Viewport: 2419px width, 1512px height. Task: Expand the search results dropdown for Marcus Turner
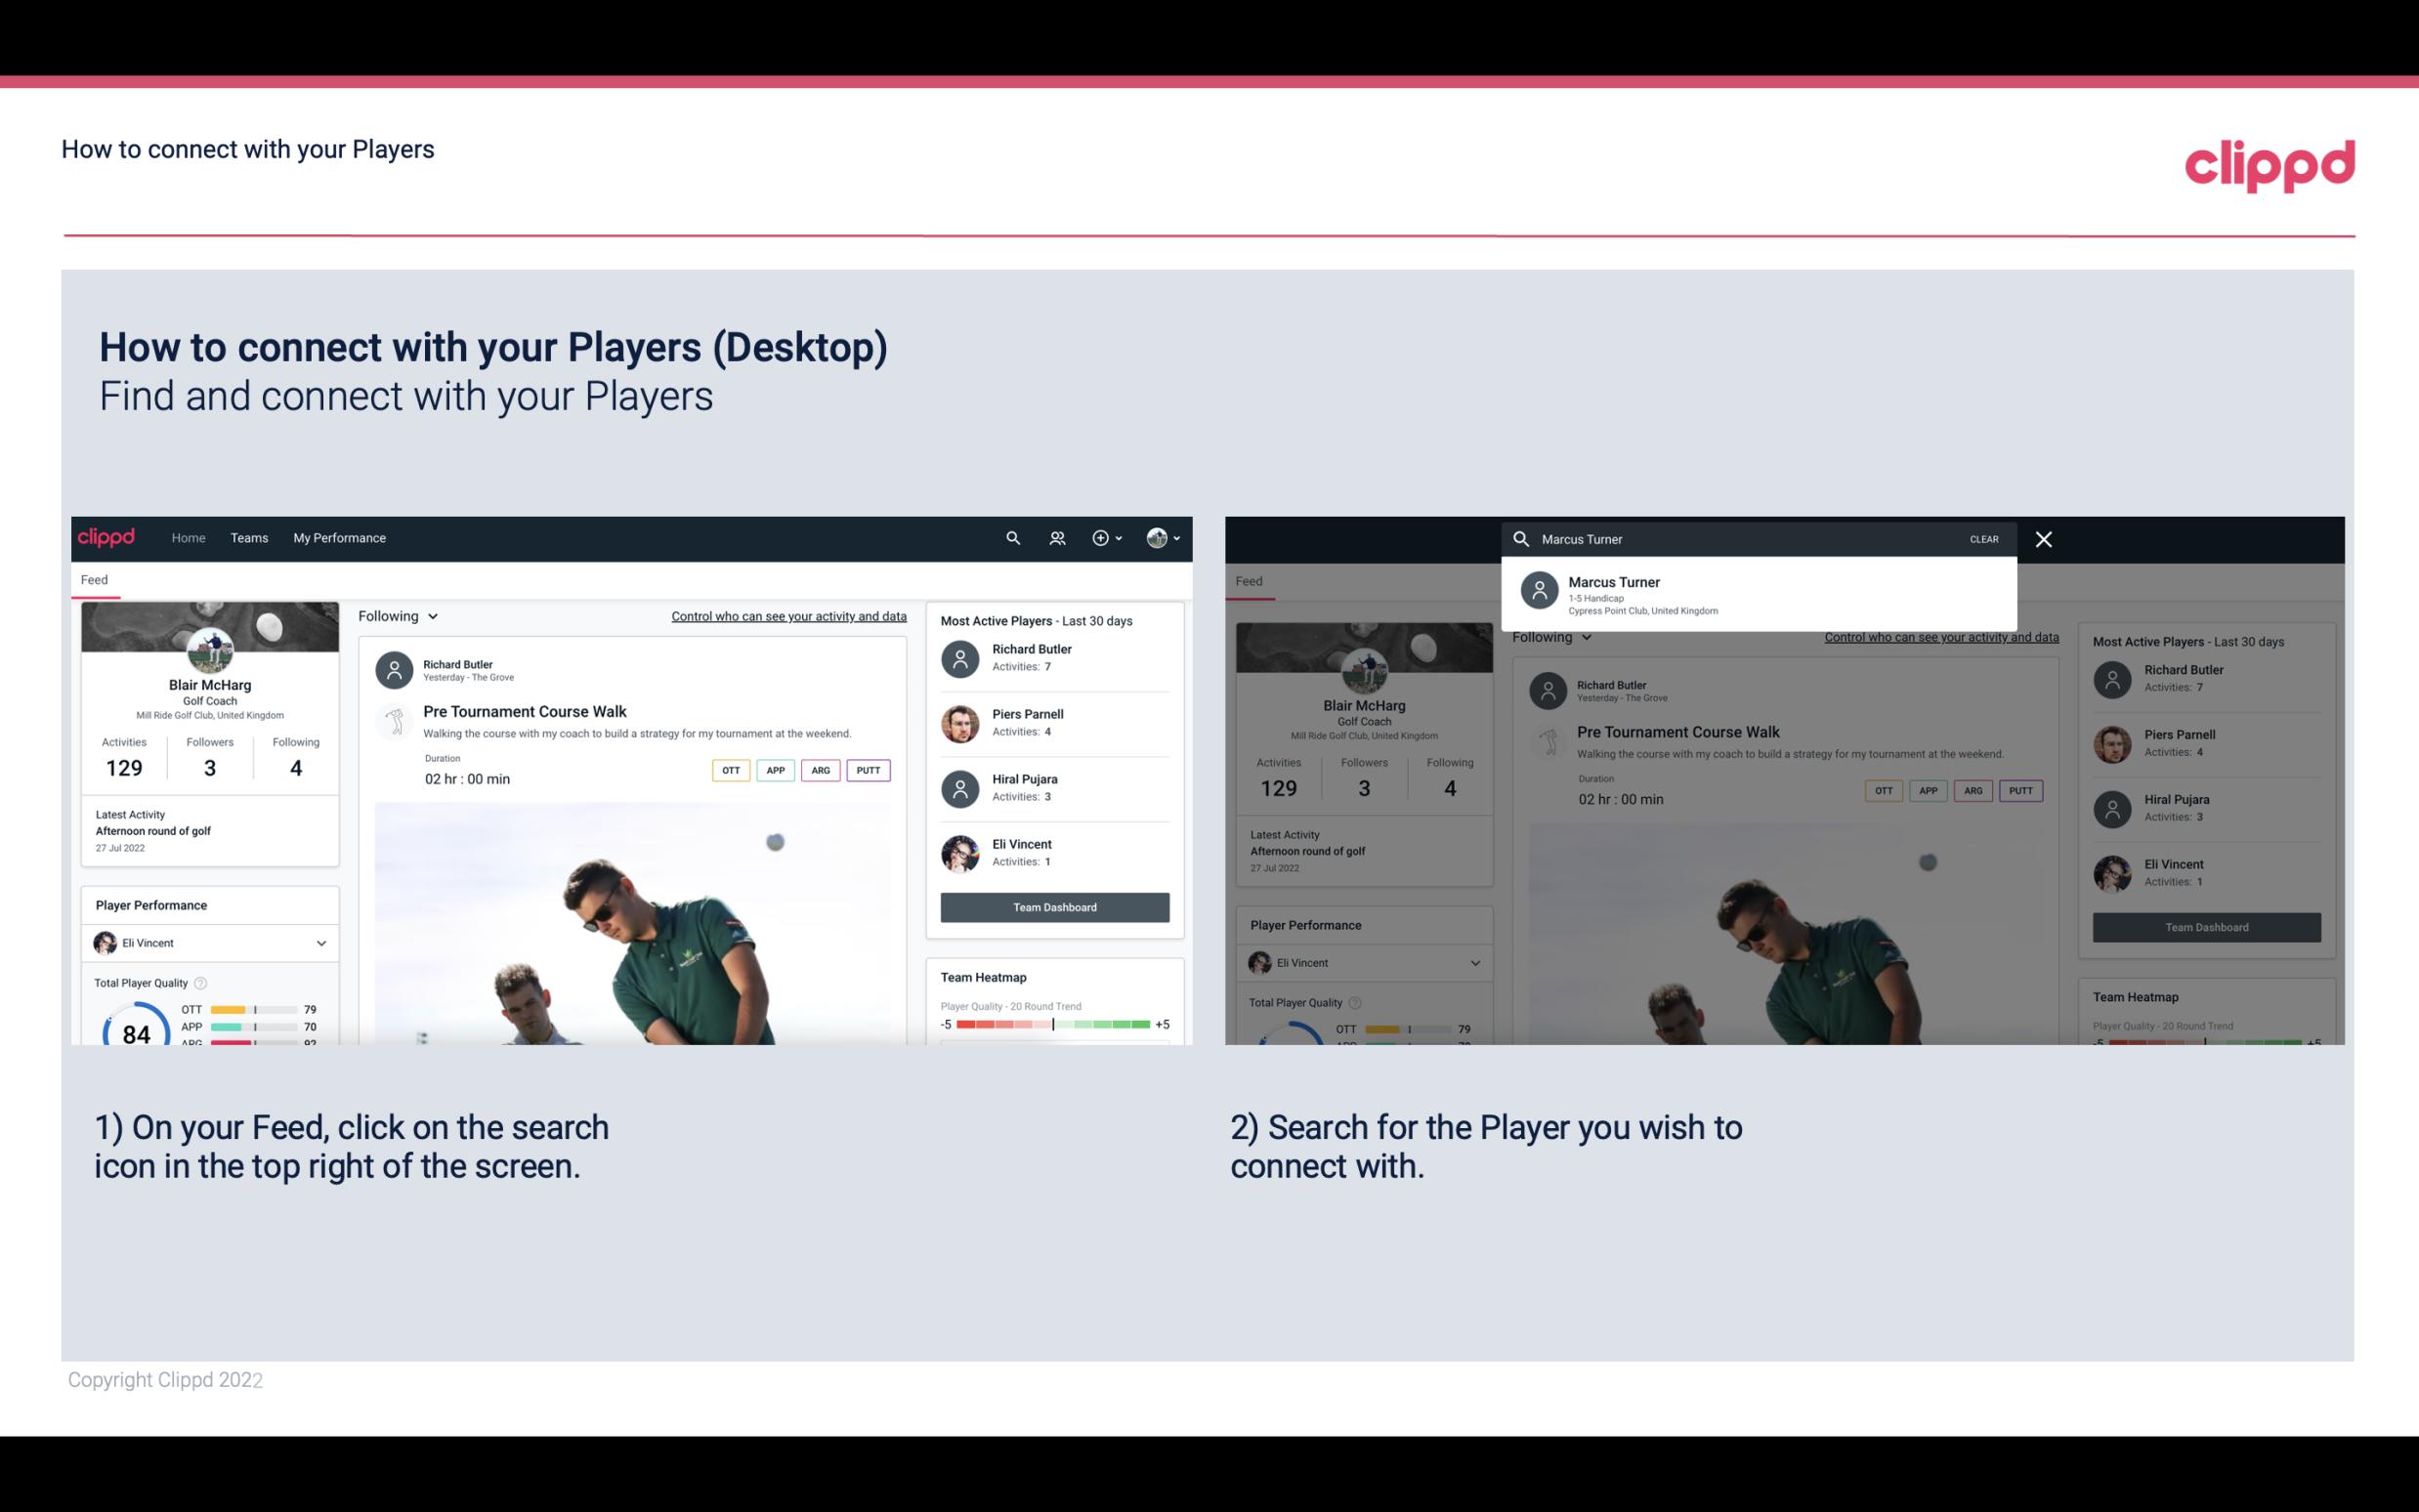click(x=1761, y=594)
